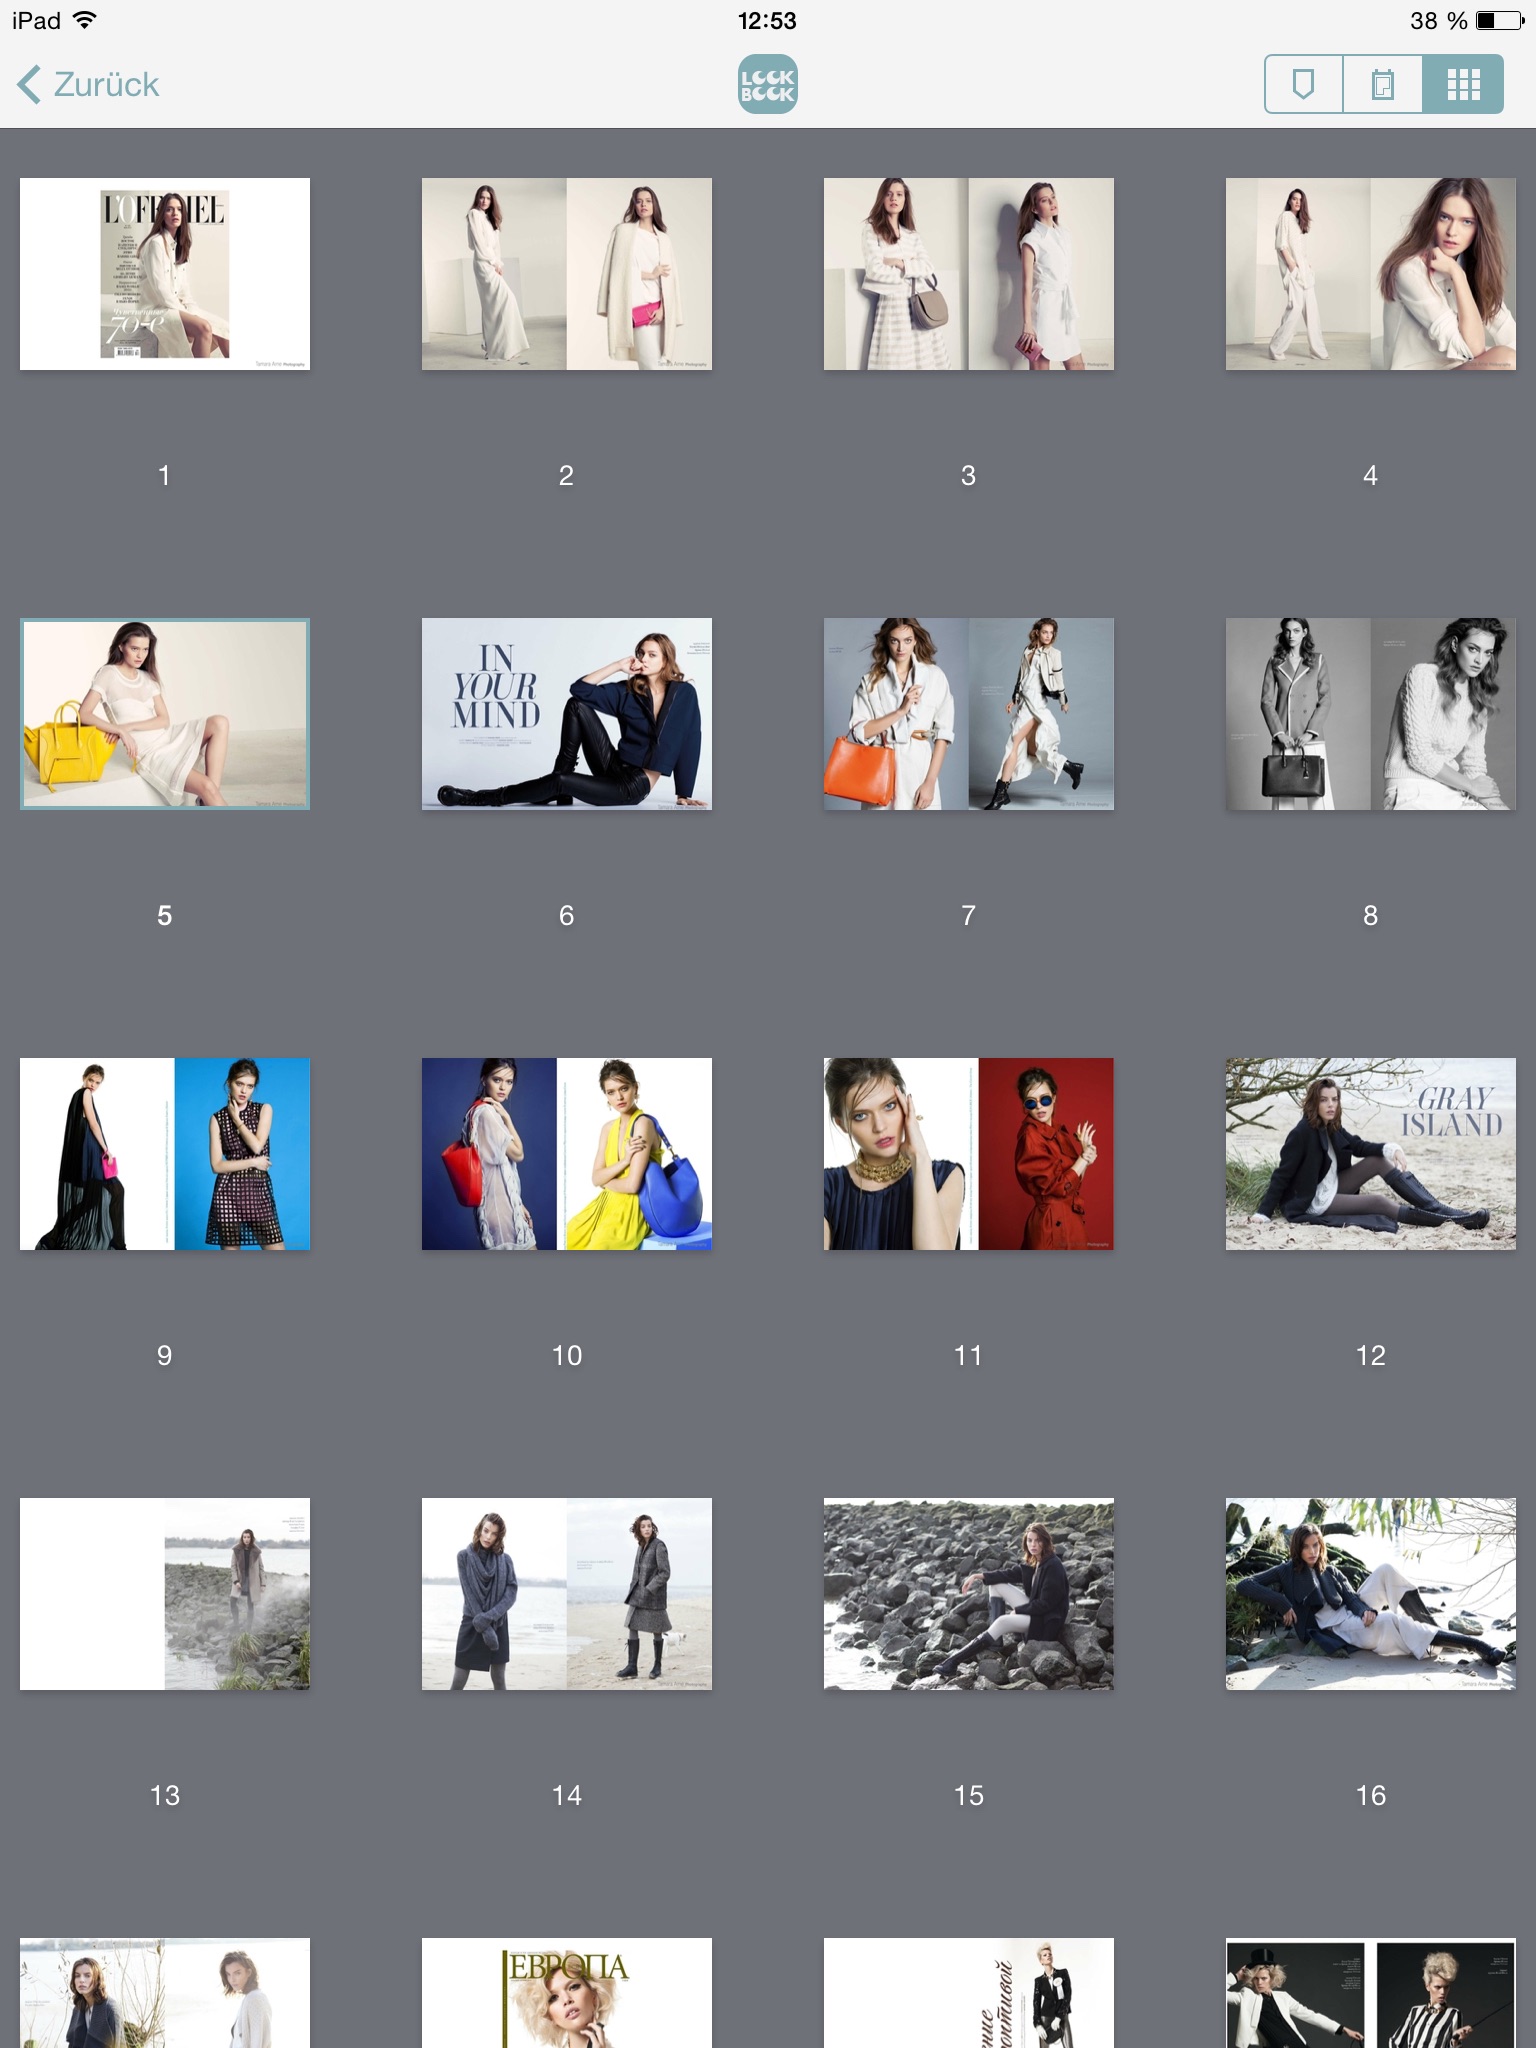Switch to the bookmarks view icon
1536x2048 pixels.
point(1304,84)
